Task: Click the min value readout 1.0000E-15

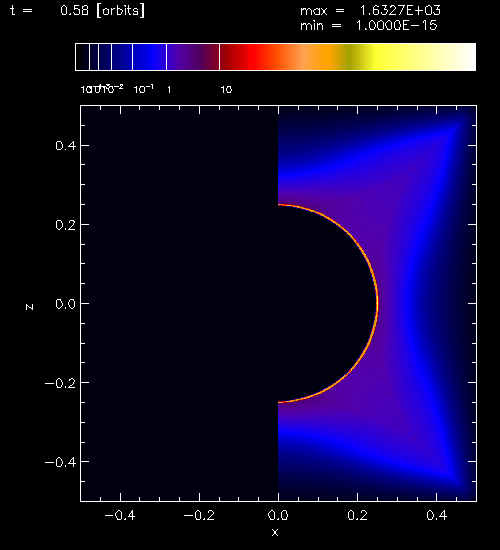Action: [396, 26]
